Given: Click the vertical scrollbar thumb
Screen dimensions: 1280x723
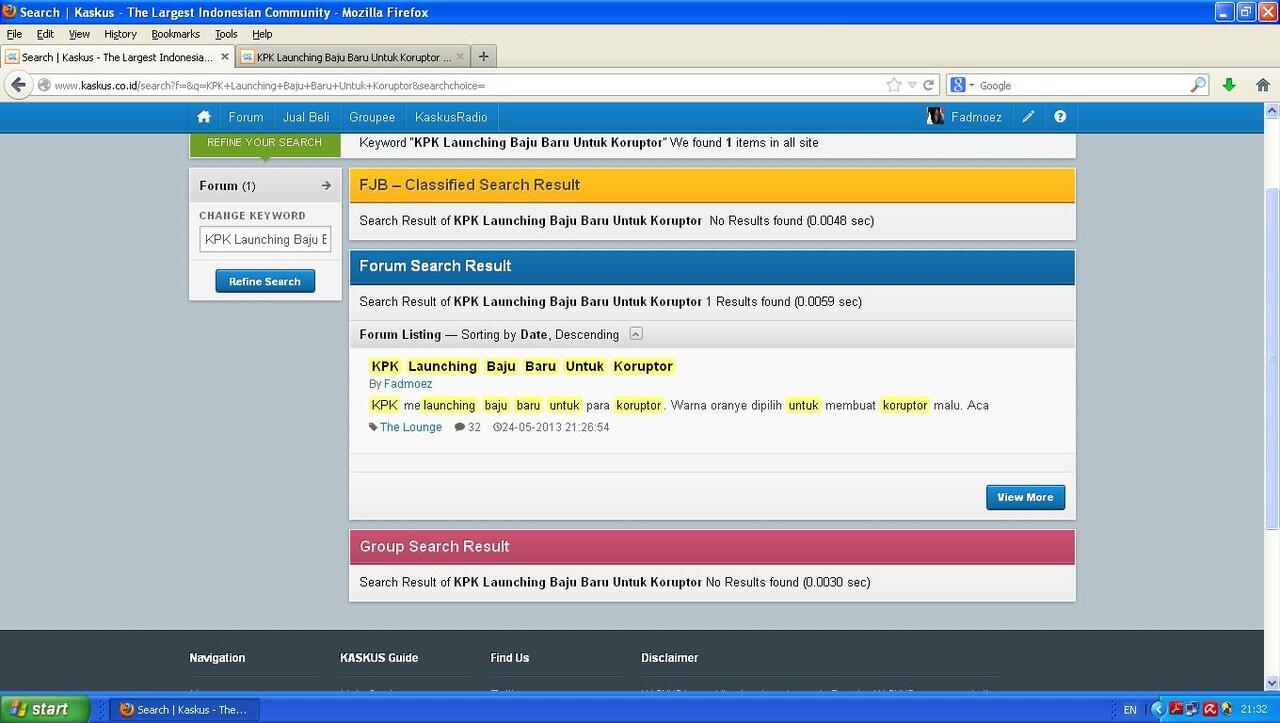Looking at the screenshot, I should point(1272,358).
